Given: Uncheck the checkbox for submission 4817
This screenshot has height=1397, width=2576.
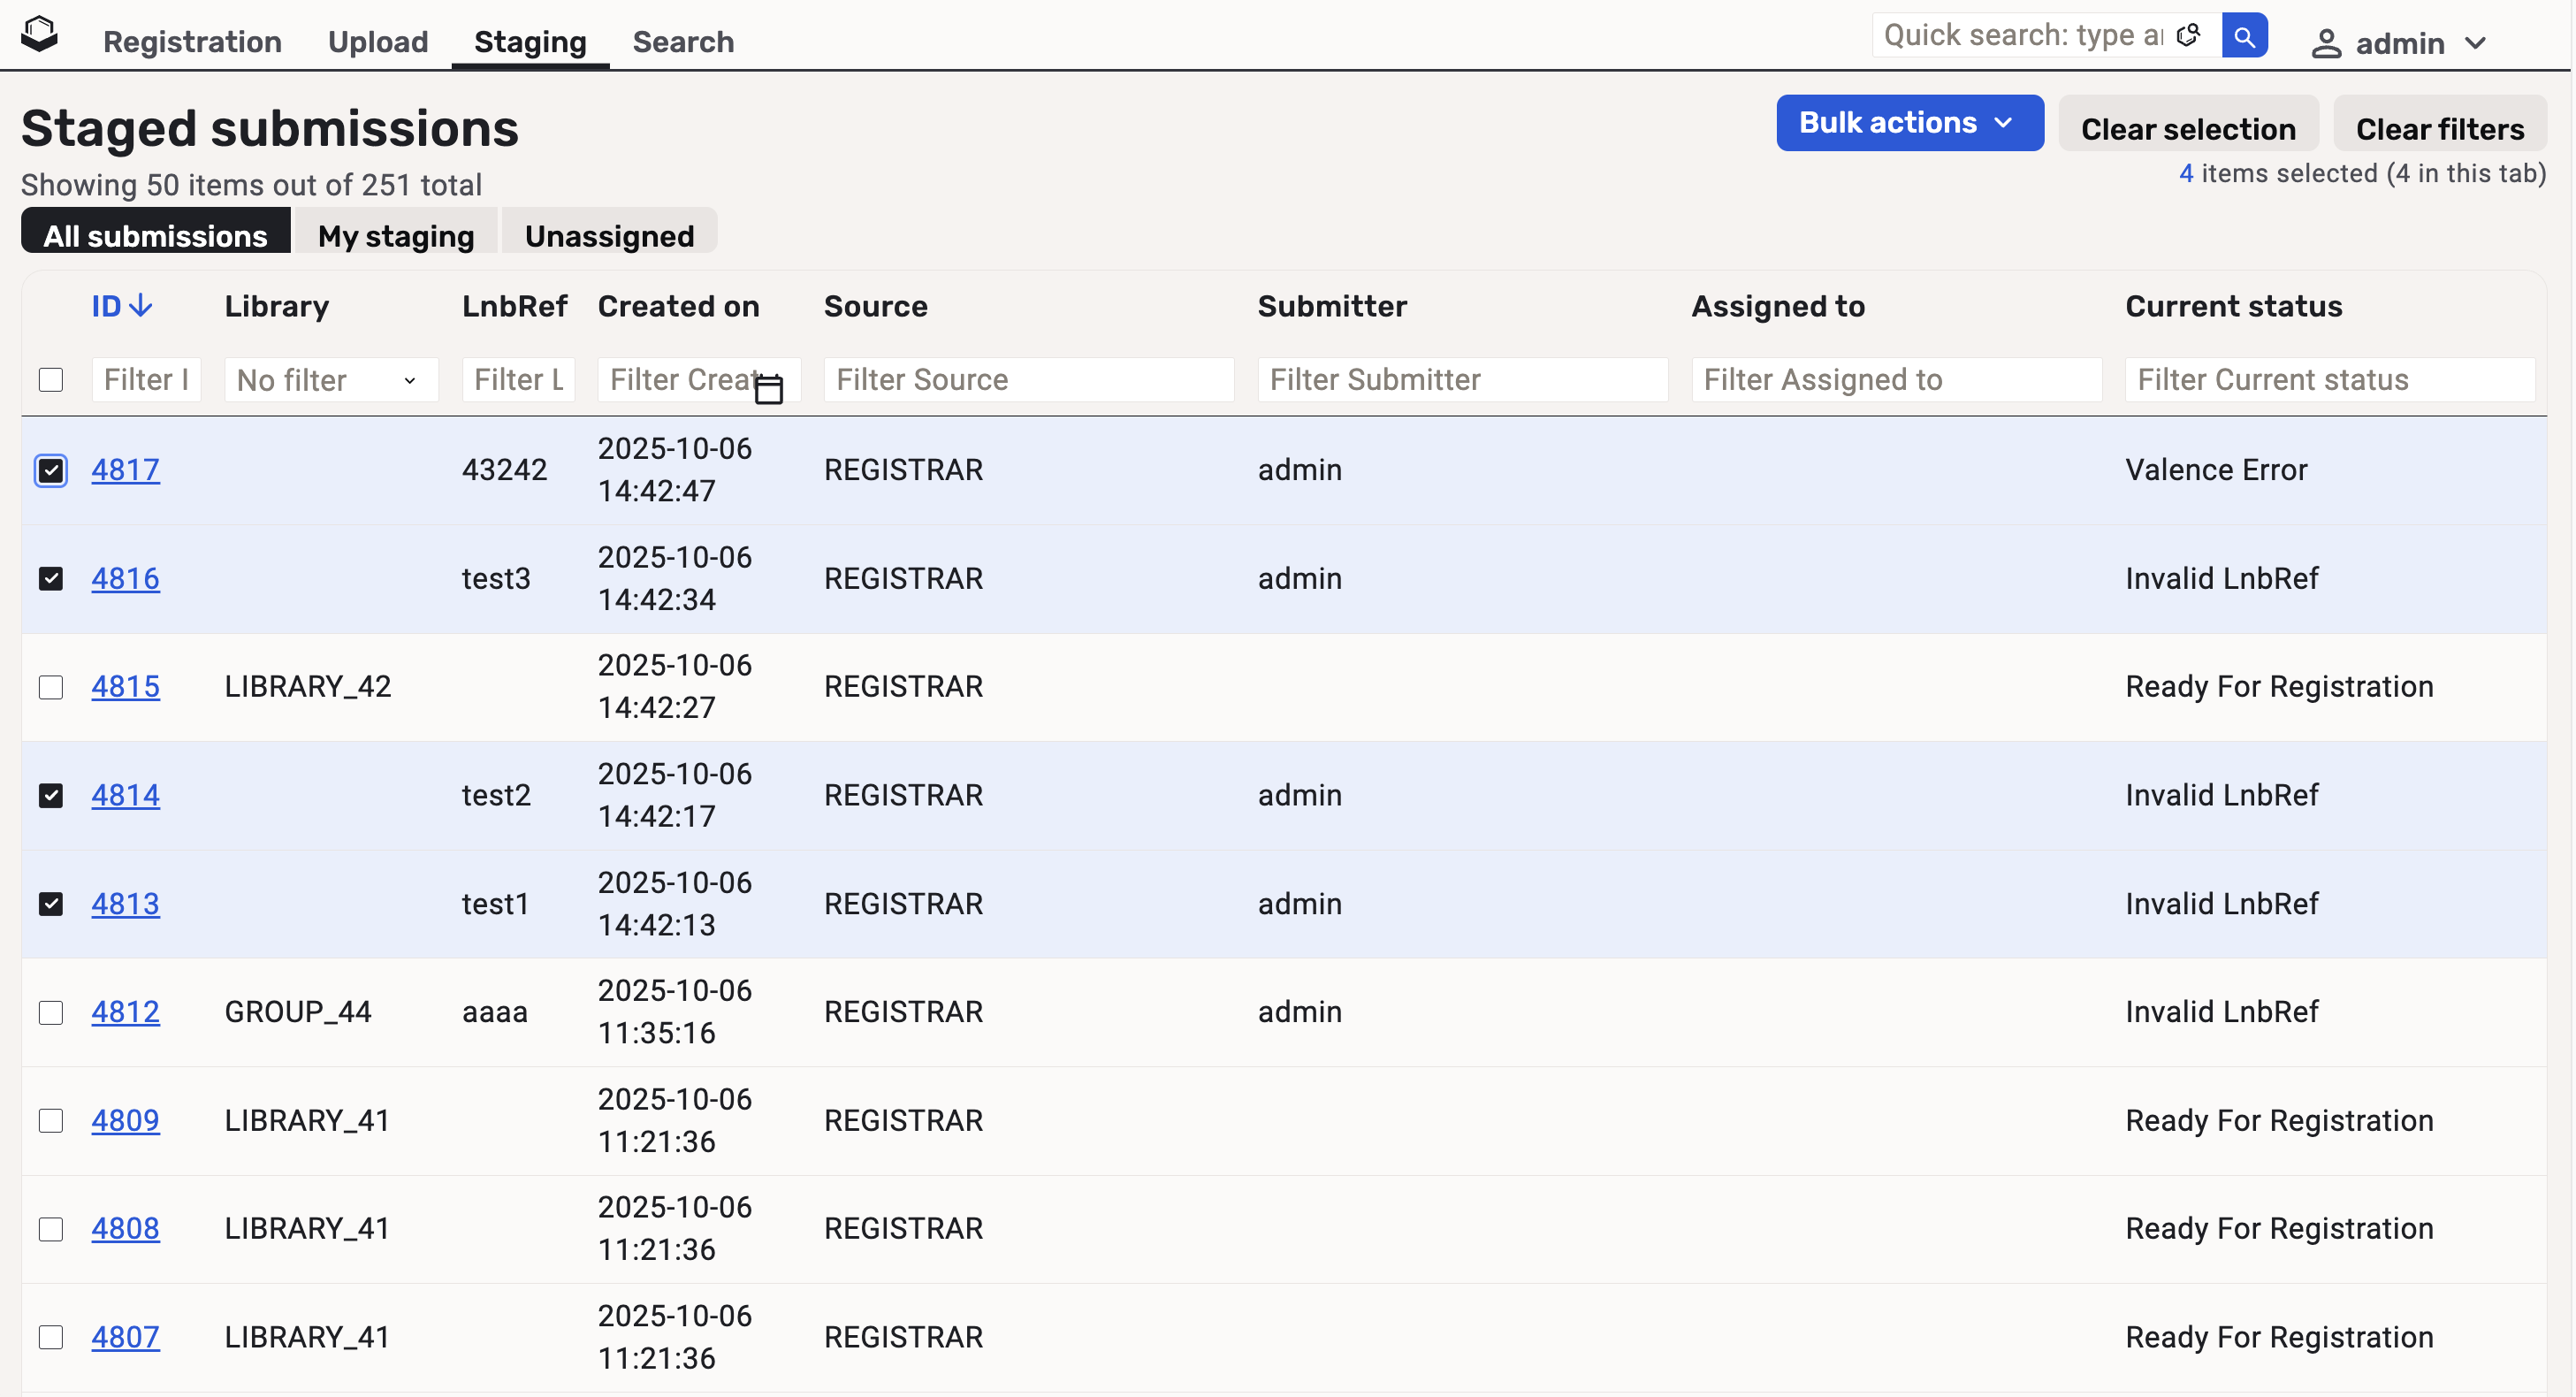Looking at the screenshot, I should (51, 470).
